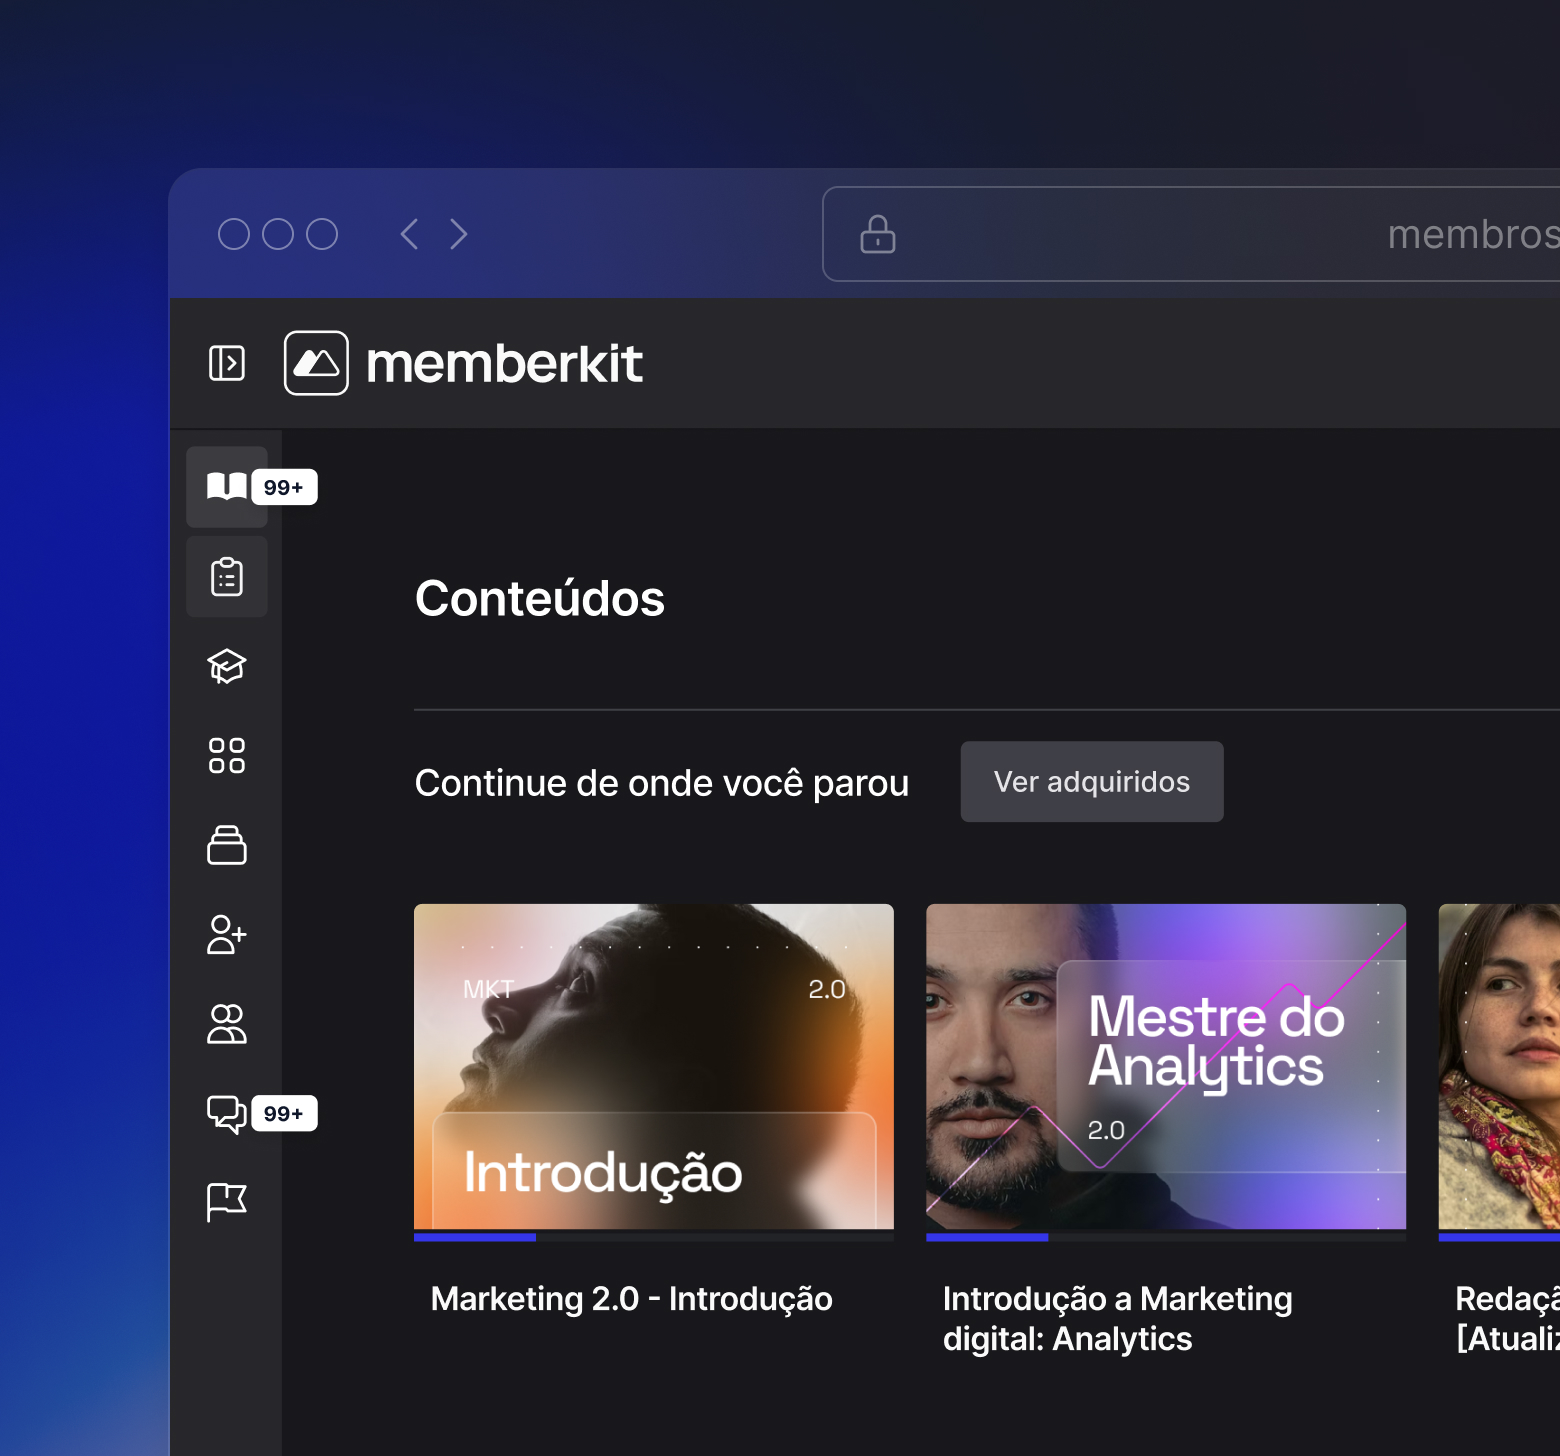This screenshot has height=1456, width=1560.
Task: Toggle the sidebar collapse panel icon
Action: (227, 363)
